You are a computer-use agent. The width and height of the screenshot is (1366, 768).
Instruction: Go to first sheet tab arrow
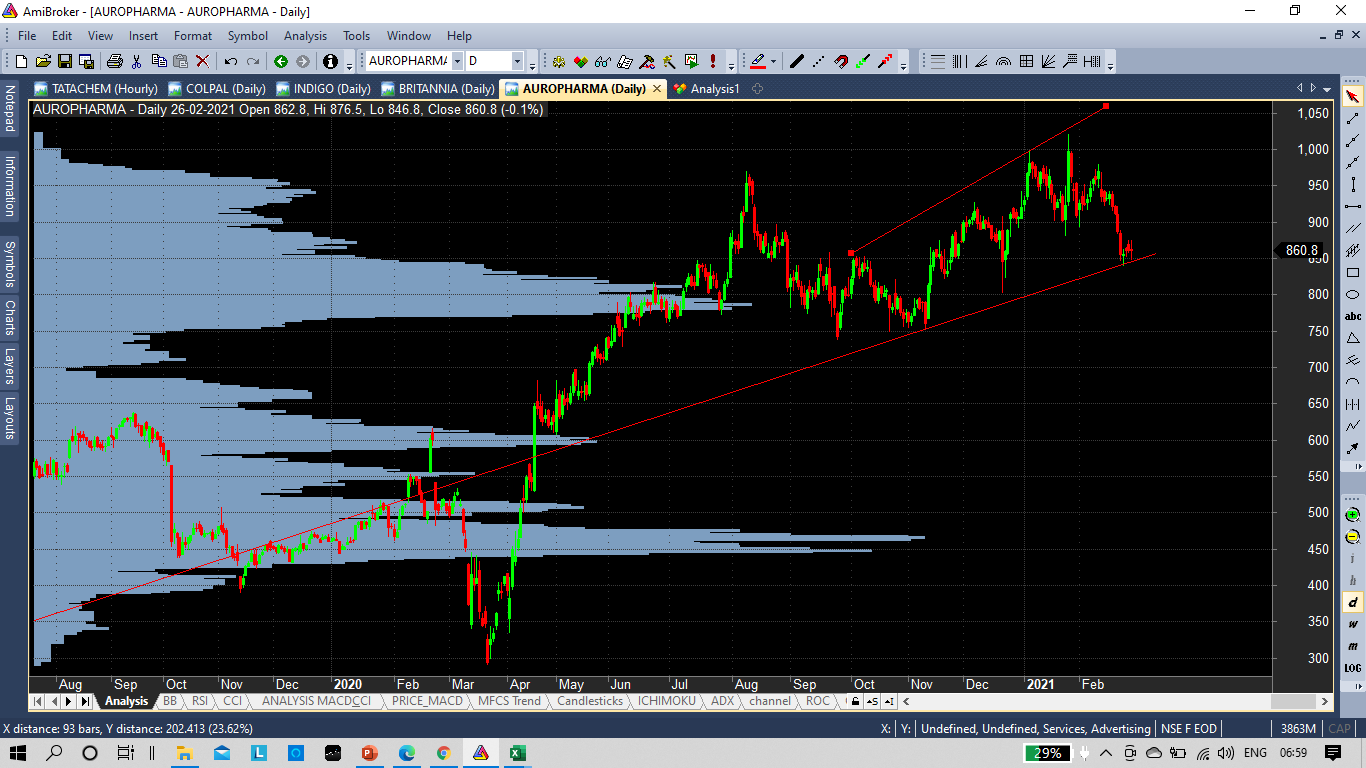tap(38, 701)
